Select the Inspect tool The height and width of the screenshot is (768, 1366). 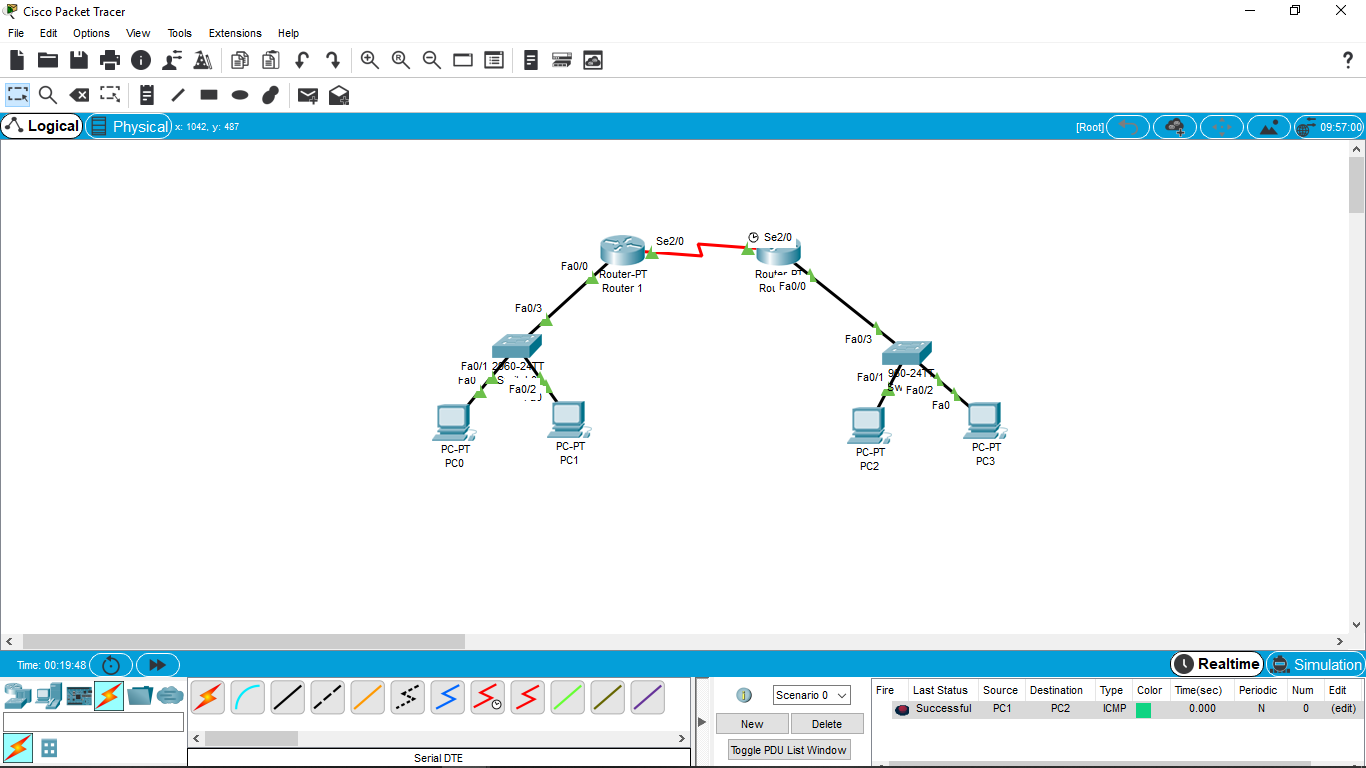pos(47,95)
